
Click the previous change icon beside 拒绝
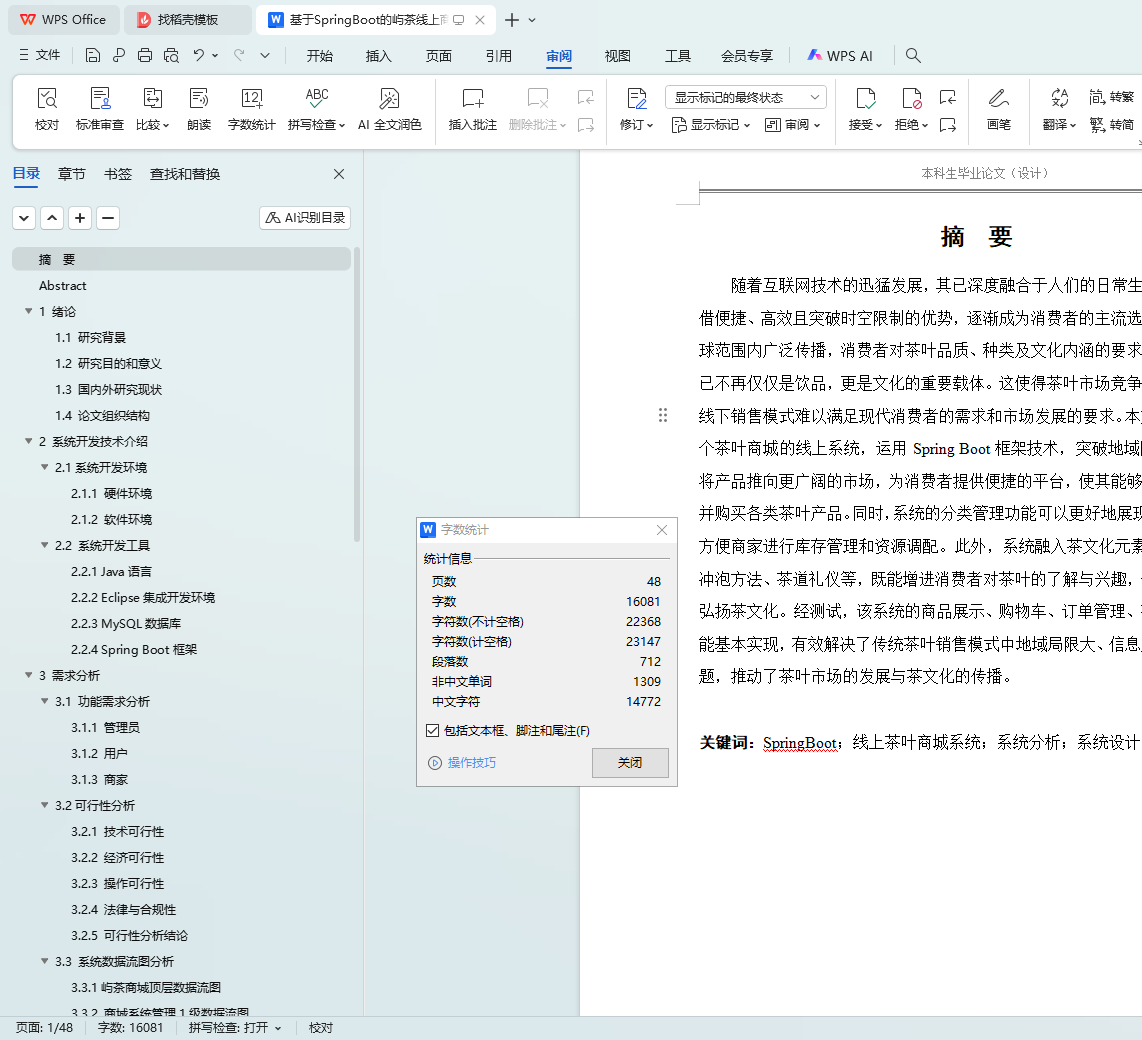point(948,97)
